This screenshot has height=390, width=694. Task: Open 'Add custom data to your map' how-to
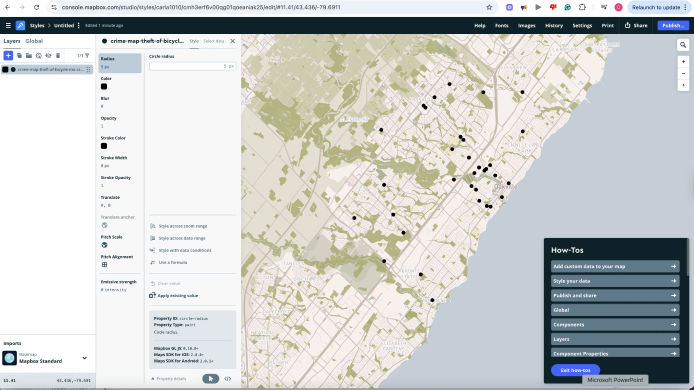(x=615, y=266)
